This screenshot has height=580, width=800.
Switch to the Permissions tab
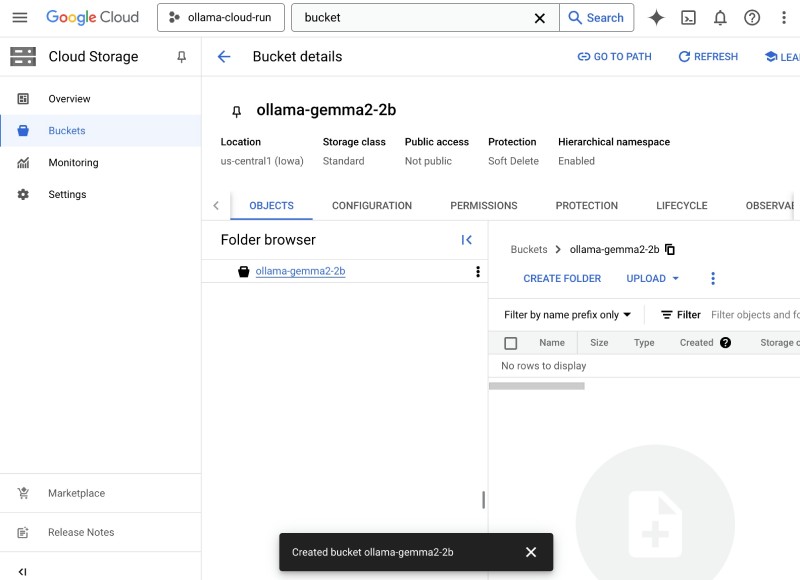[x=484, y=206]
